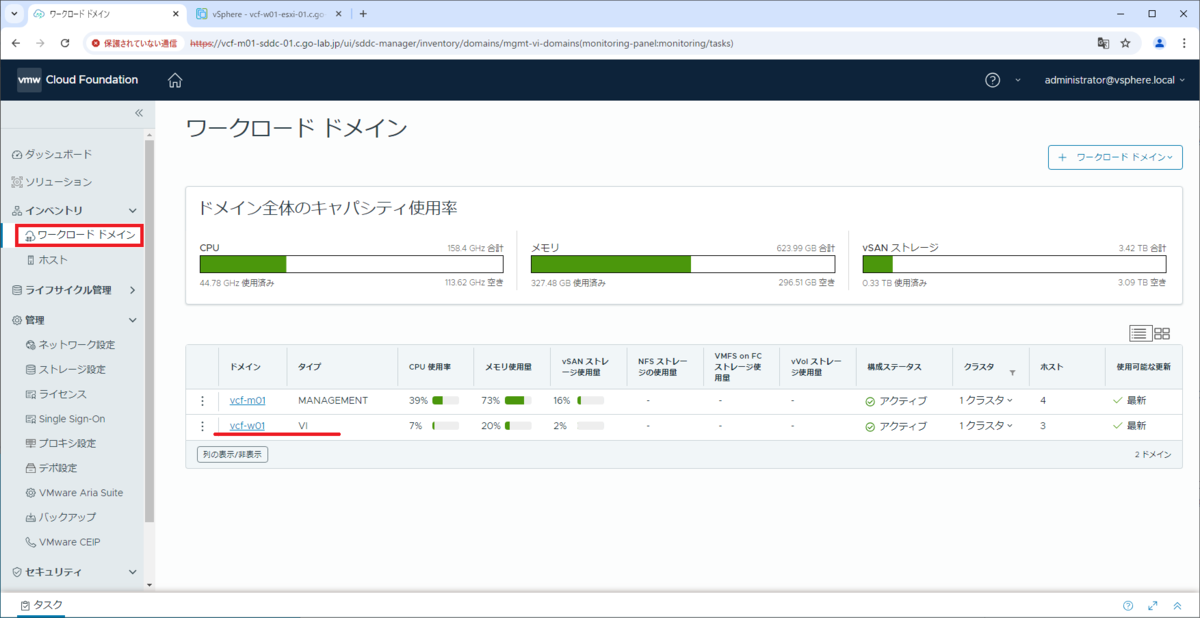Open the vcf-m01 domain link
Image resolution: width=1200 pixels, height=618 pixels.
(247, 401)
